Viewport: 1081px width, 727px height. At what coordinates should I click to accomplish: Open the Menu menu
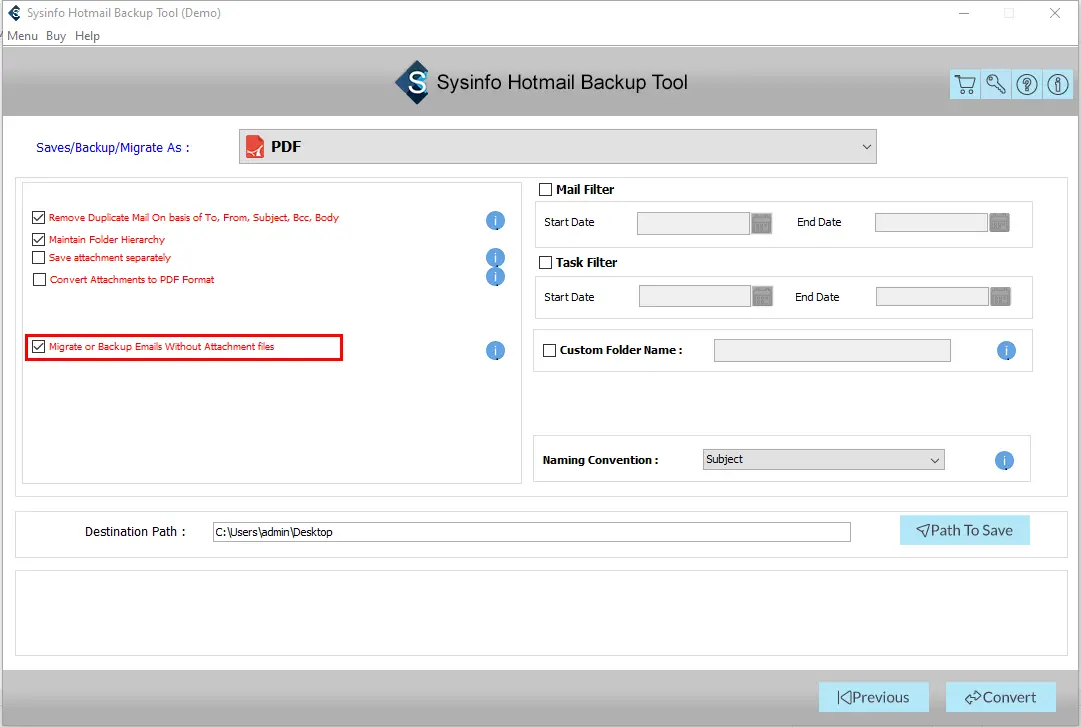22,36
